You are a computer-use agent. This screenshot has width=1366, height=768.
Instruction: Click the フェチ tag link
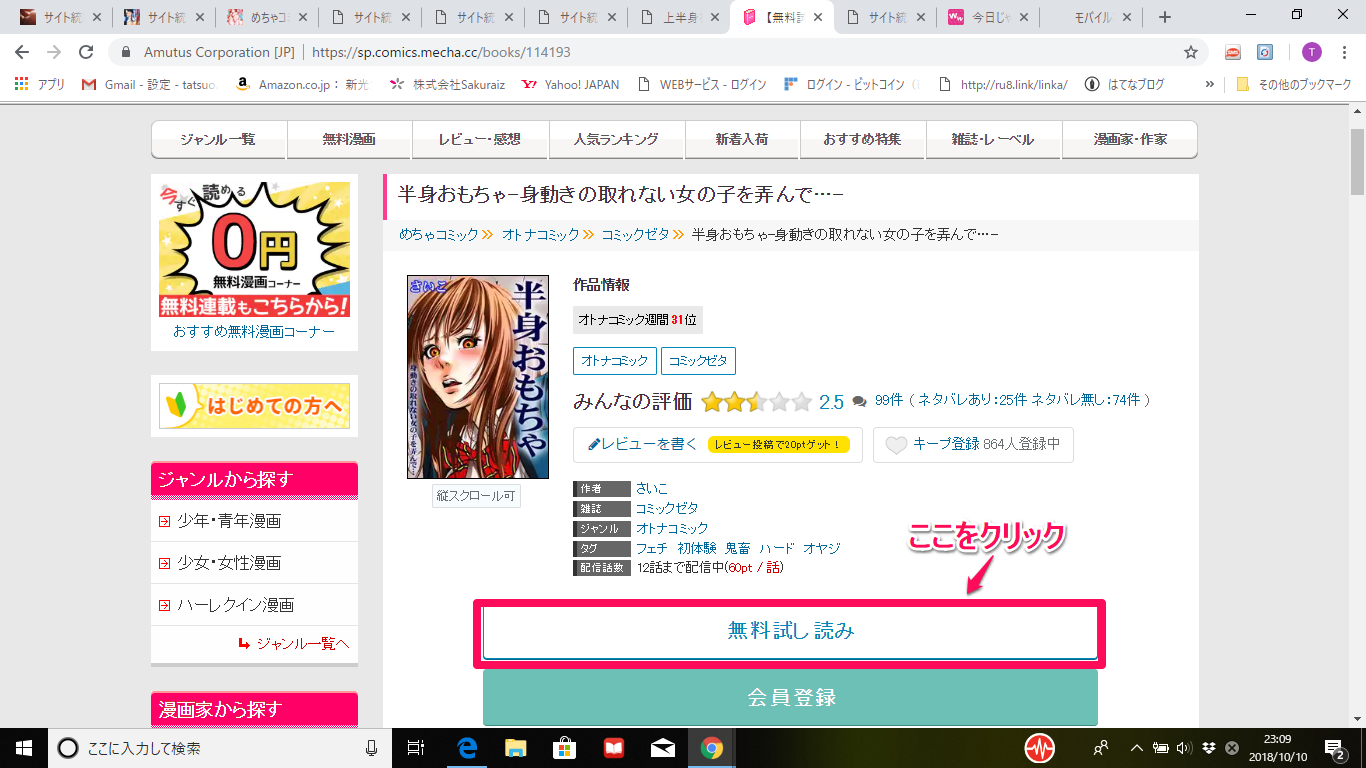pyautogui.click(x=651, y=548)
